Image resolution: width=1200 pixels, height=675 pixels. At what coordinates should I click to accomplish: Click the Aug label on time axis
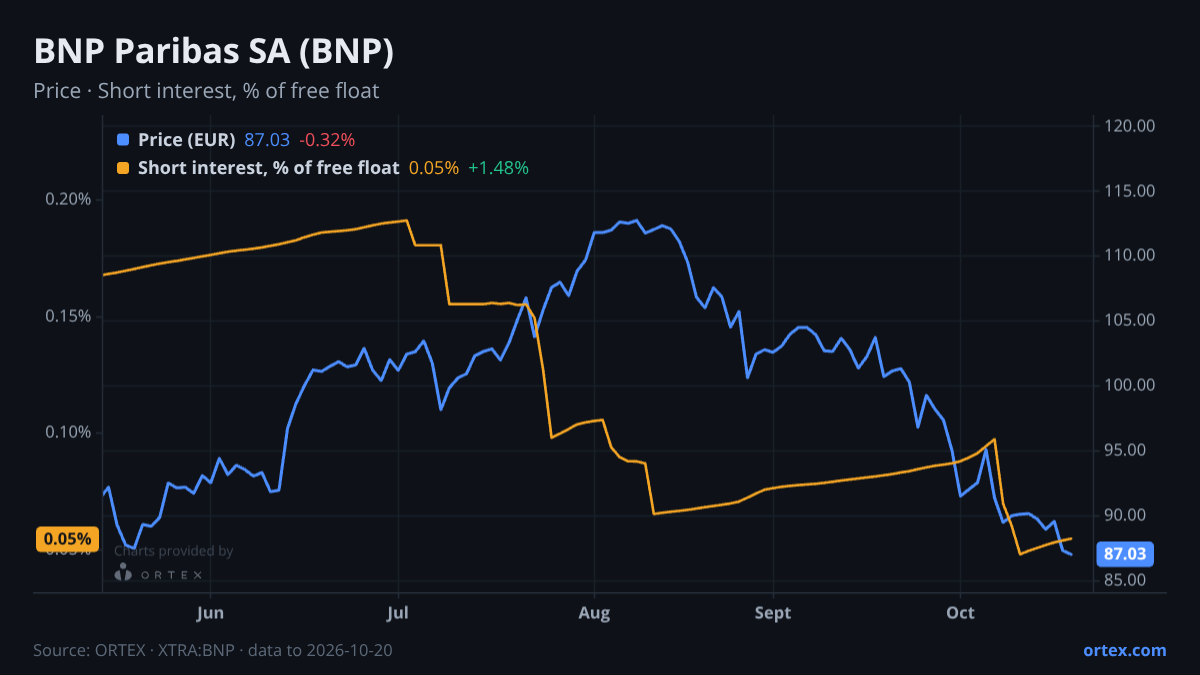pyautogui.click(x=594, y=611)
